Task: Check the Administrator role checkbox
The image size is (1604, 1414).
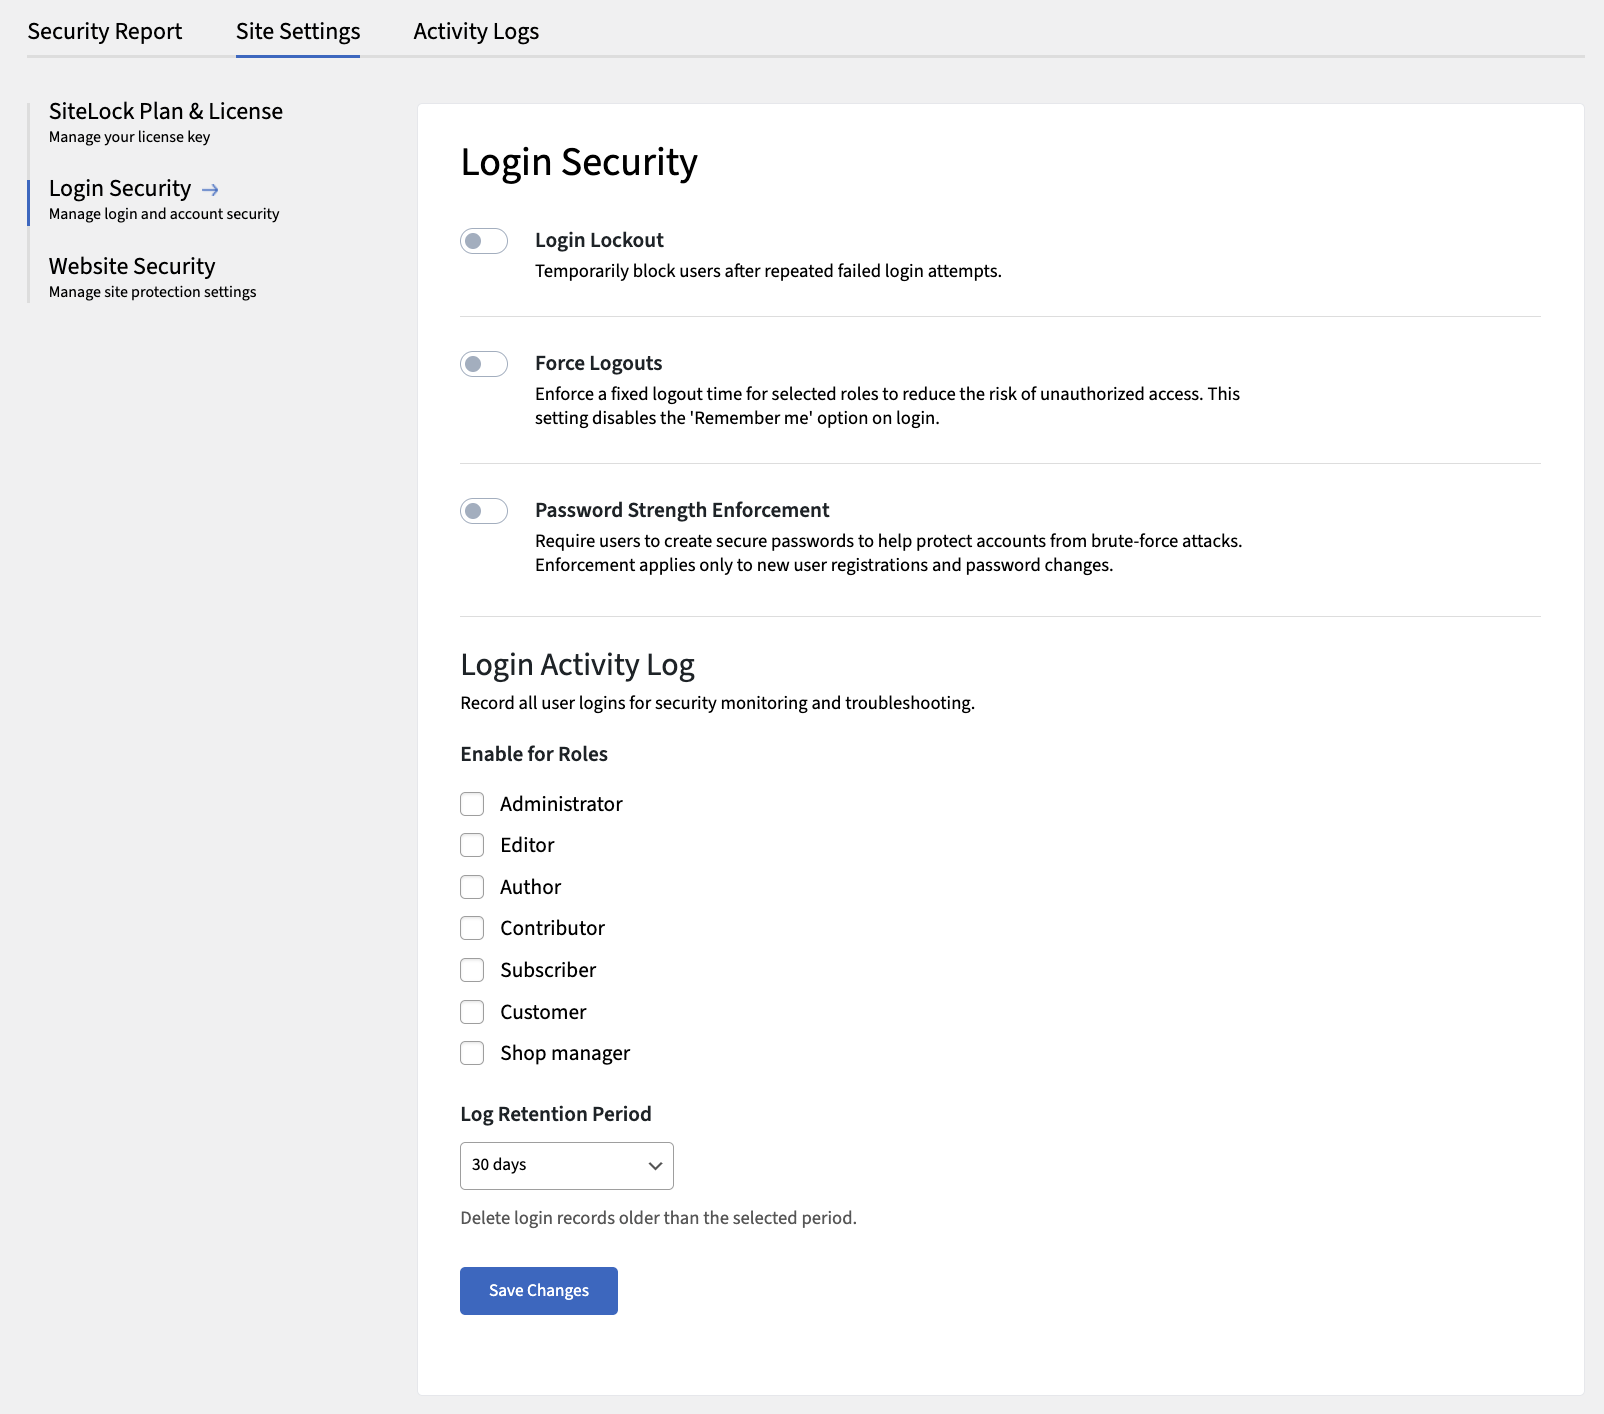Action: 471,803
